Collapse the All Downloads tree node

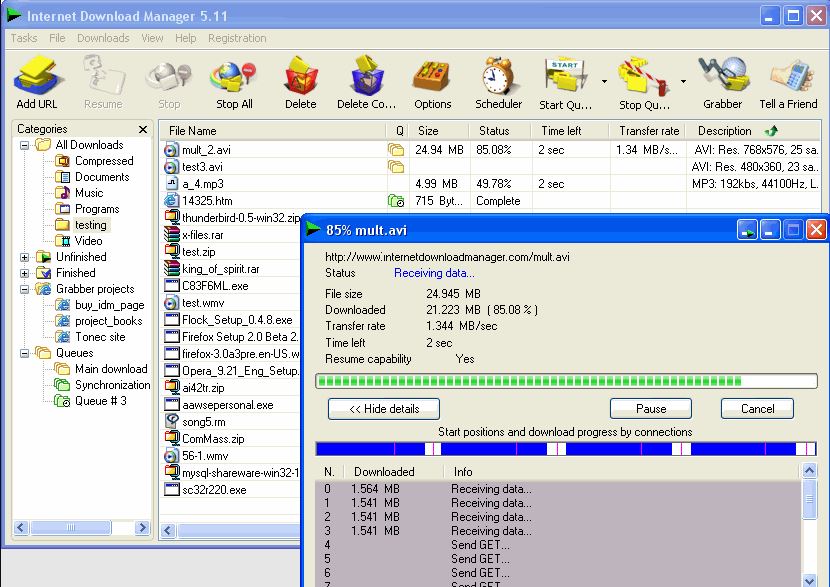pos(24,145)
